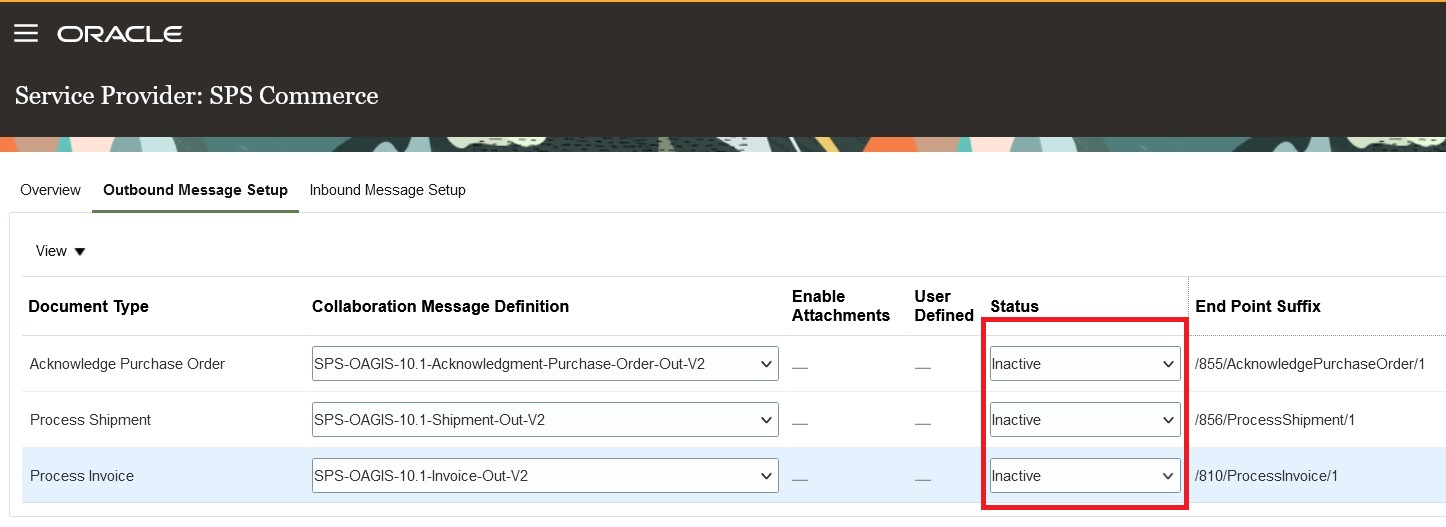Screen dimensions: 1446x527
Task: Select the Process Shipment row label
Action: [90, 420]
